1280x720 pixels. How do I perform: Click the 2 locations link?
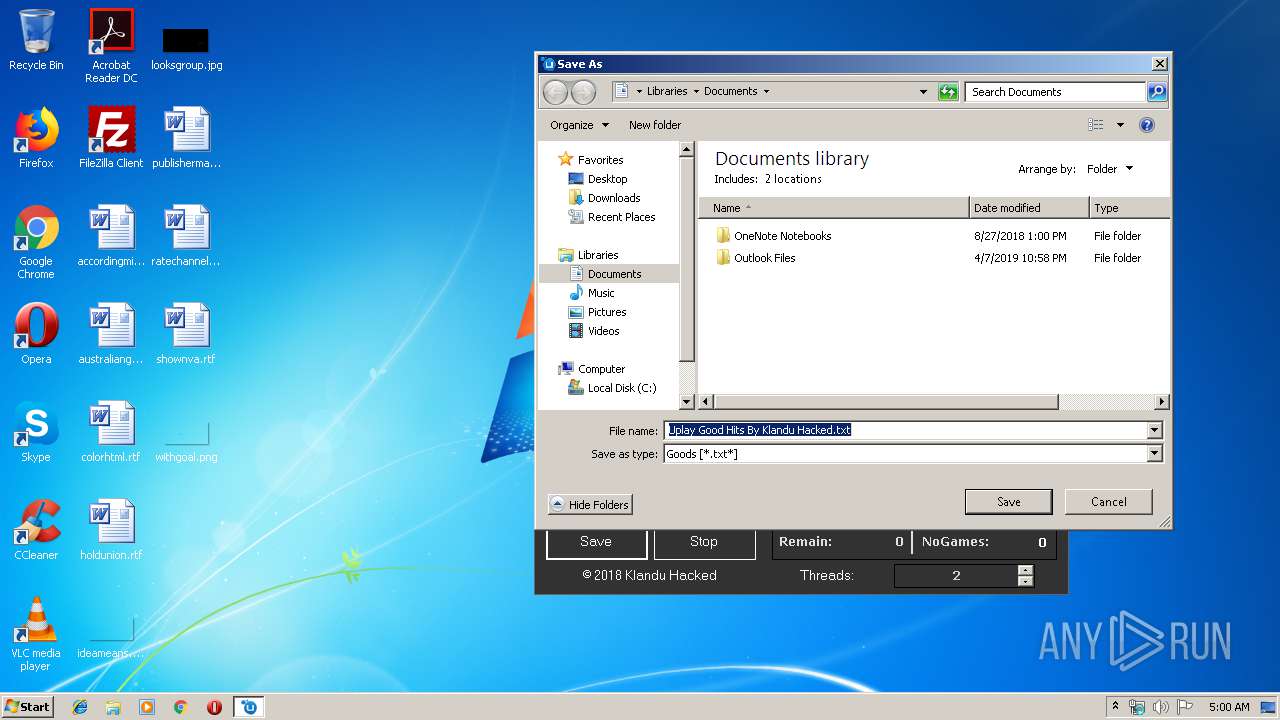(x=793, y=179)
